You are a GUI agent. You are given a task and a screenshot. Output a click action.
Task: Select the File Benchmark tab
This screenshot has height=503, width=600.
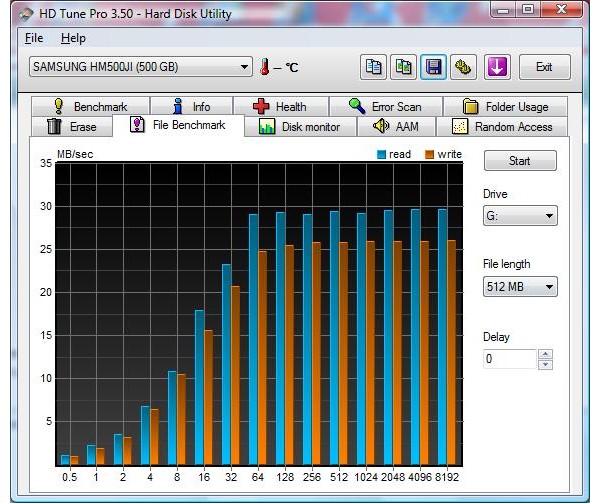tap(178, 125)
